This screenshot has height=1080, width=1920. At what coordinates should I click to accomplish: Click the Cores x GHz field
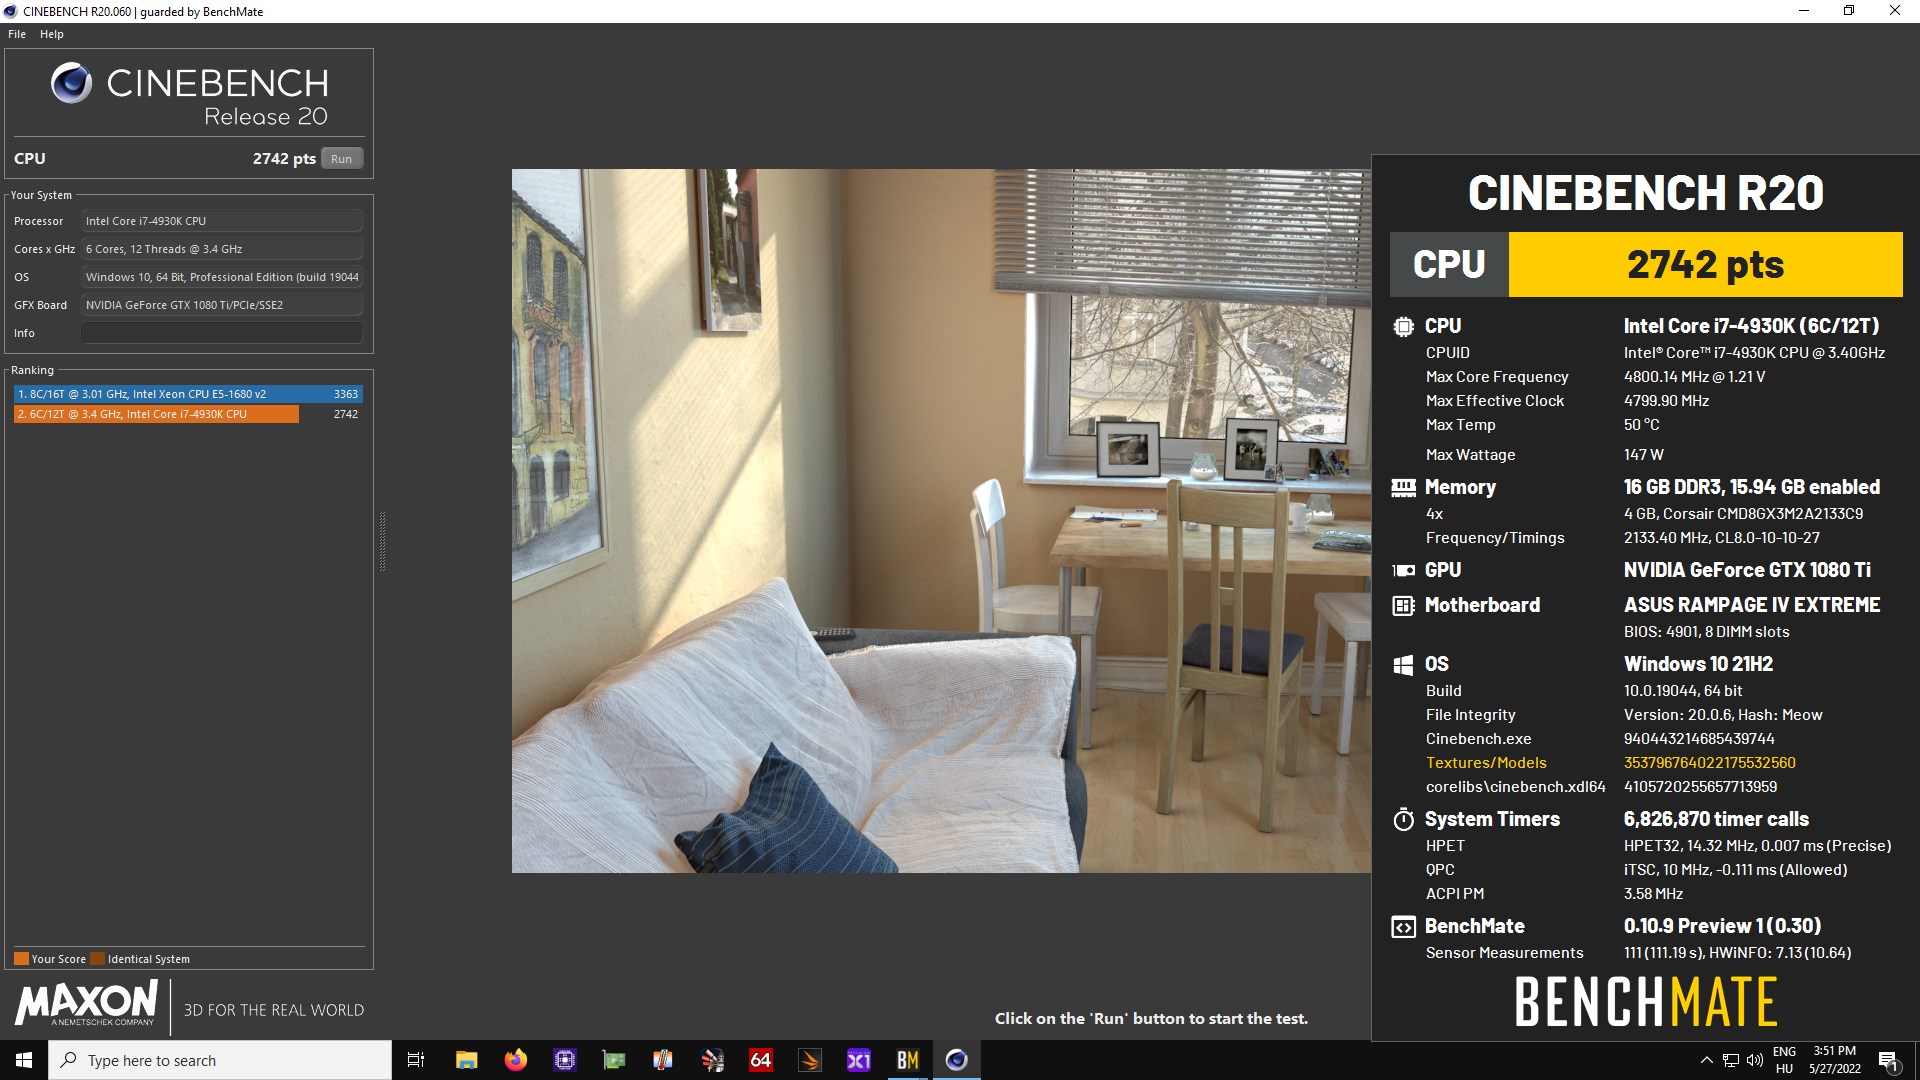pyautogui.click(x=222, y=249)
